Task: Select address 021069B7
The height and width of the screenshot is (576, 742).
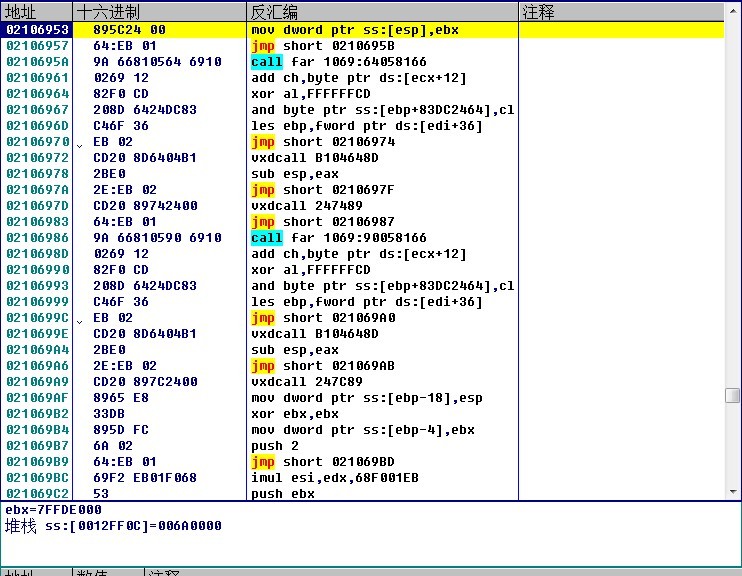Action: click(37, 446)
